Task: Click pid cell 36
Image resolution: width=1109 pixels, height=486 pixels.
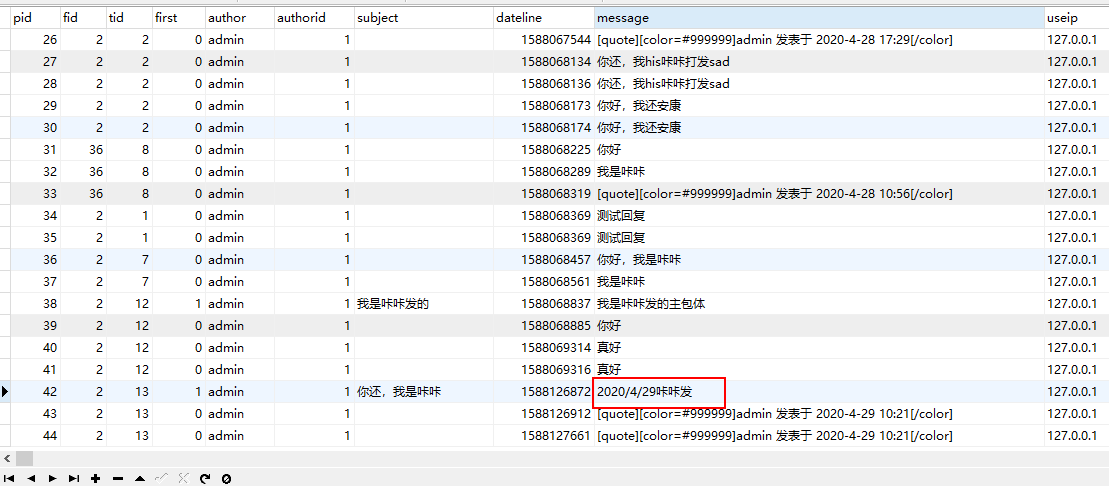Action: 35,260
